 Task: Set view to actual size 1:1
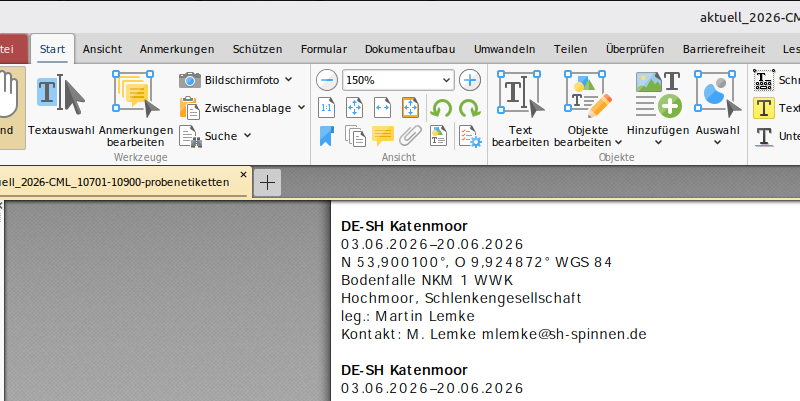[327, 108]
